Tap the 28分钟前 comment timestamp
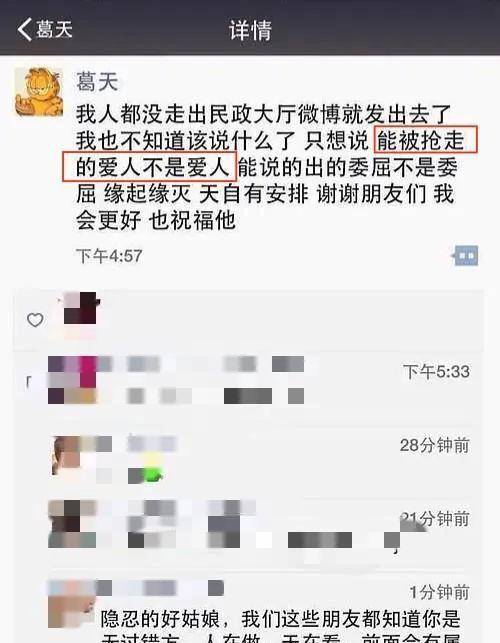The height and width of the screenshot is (643, 500). (x=434, y=445)
